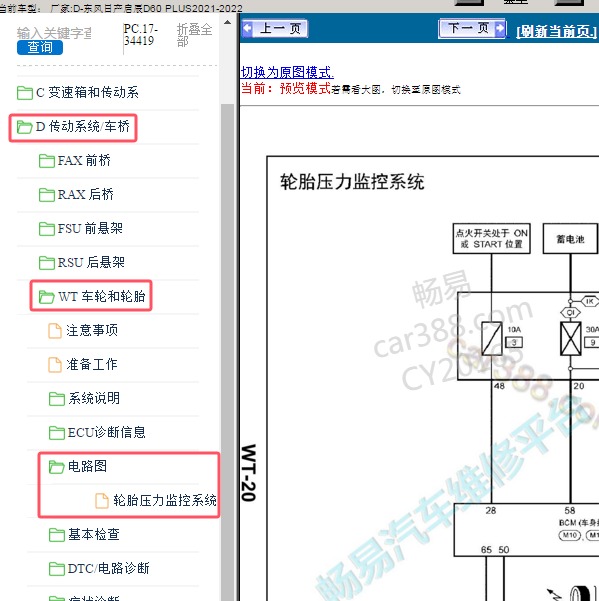
Task: Click the M10 connector label
Action: click(x=570, y=535)
